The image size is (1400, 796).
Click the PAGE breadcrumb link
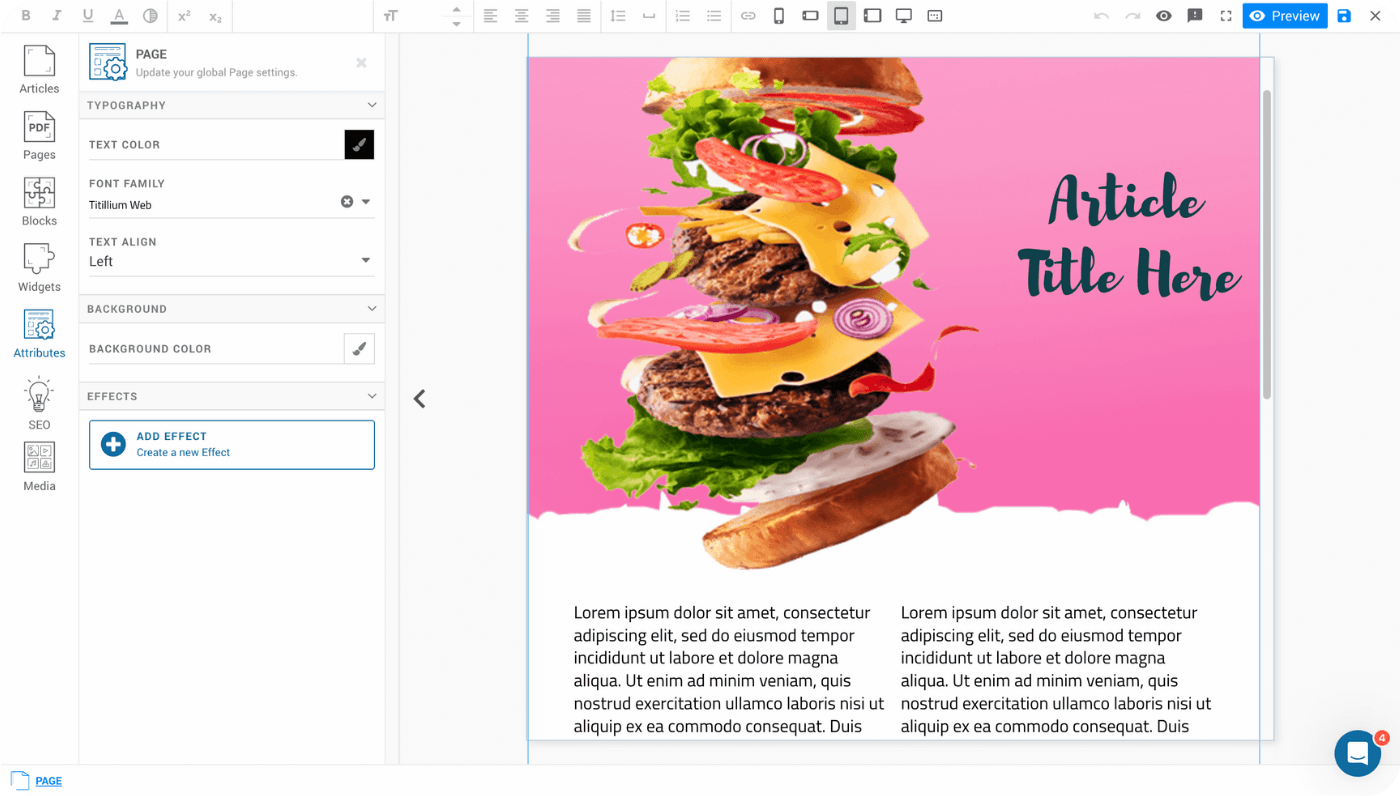[x=48, y=782]
